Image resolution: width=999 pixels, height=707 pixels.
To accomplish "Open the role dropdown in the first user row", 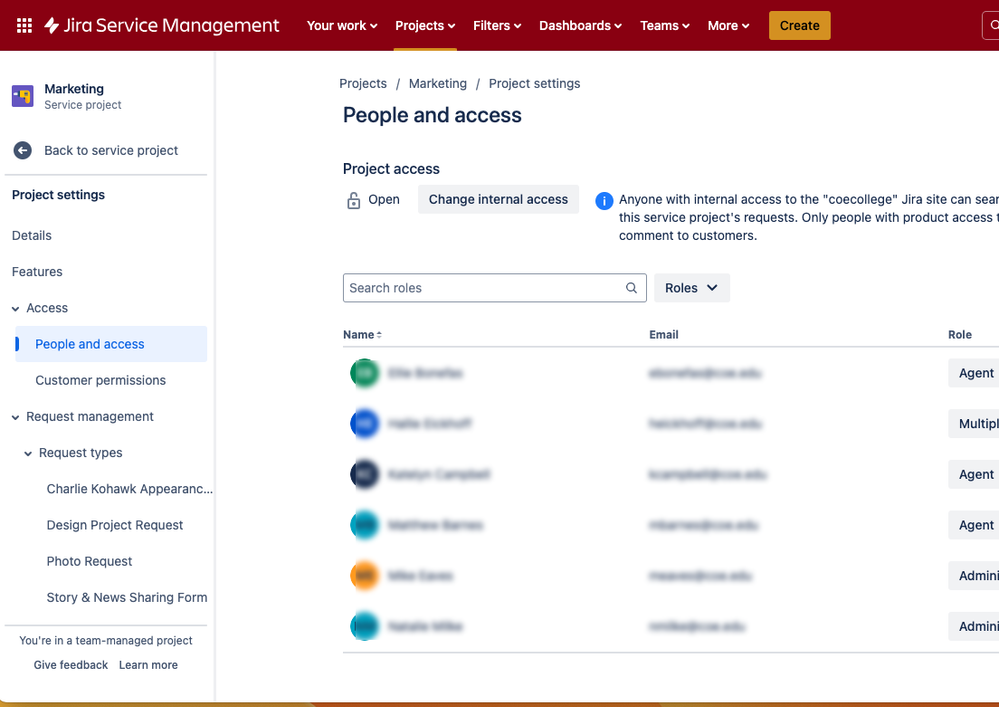I will click(975, 373).
